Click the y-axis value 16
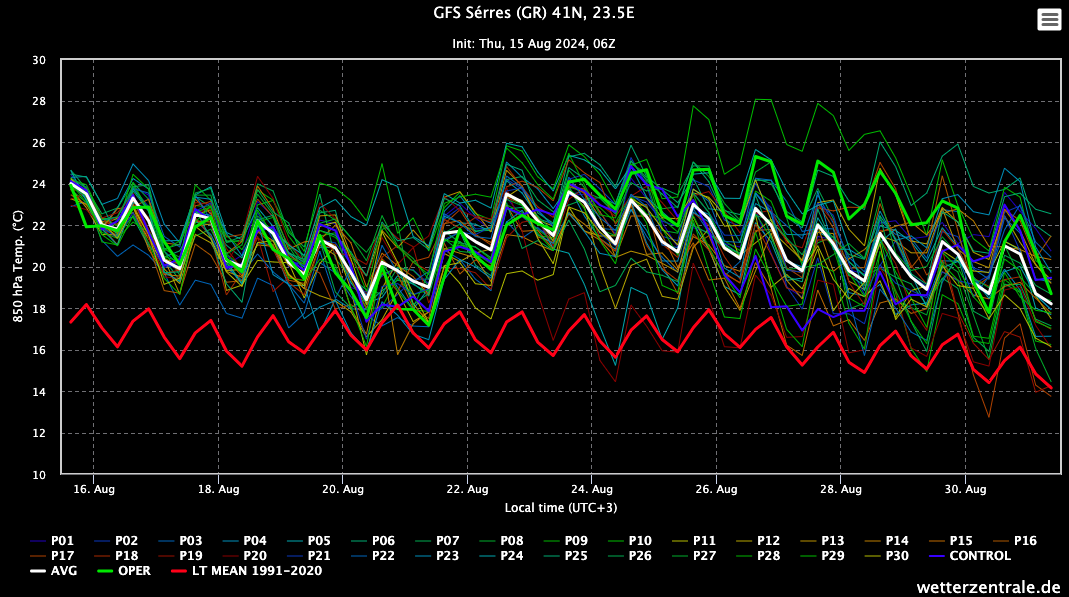Screen dimensions: 1069x597 pyautogui.click(x=39, y=351)
